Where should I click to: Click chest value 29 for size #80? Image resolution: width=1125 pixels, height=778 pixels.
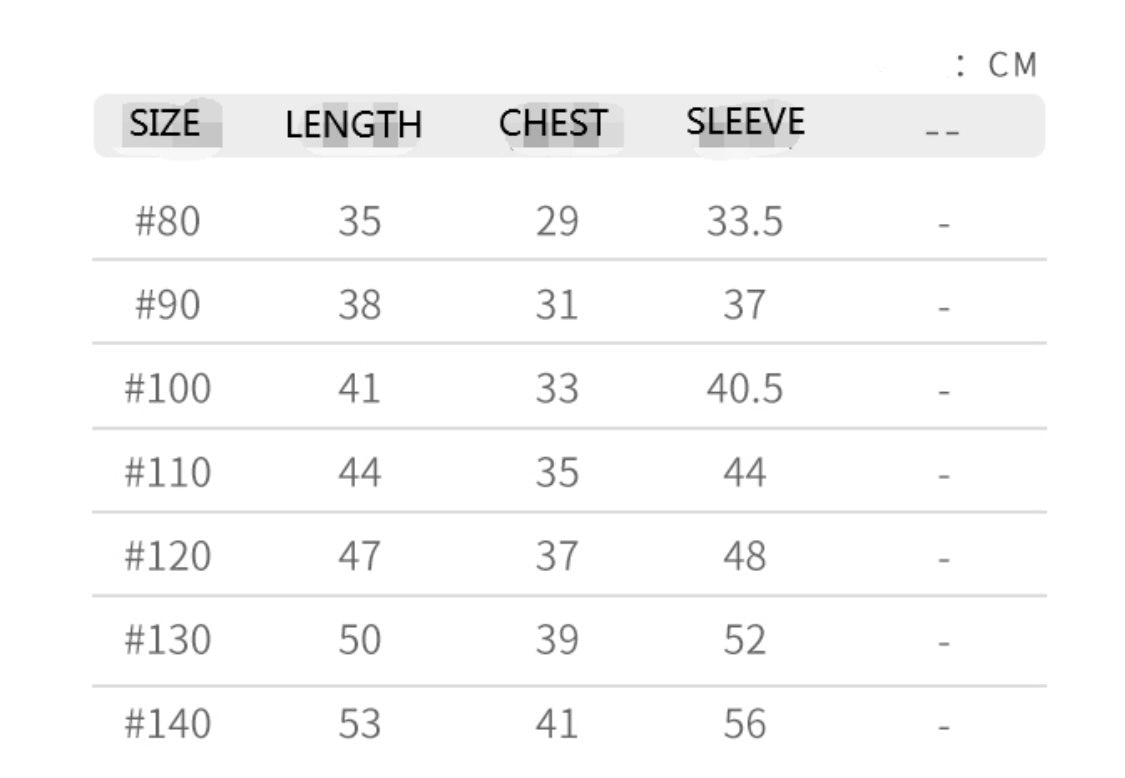click(557, 221)
